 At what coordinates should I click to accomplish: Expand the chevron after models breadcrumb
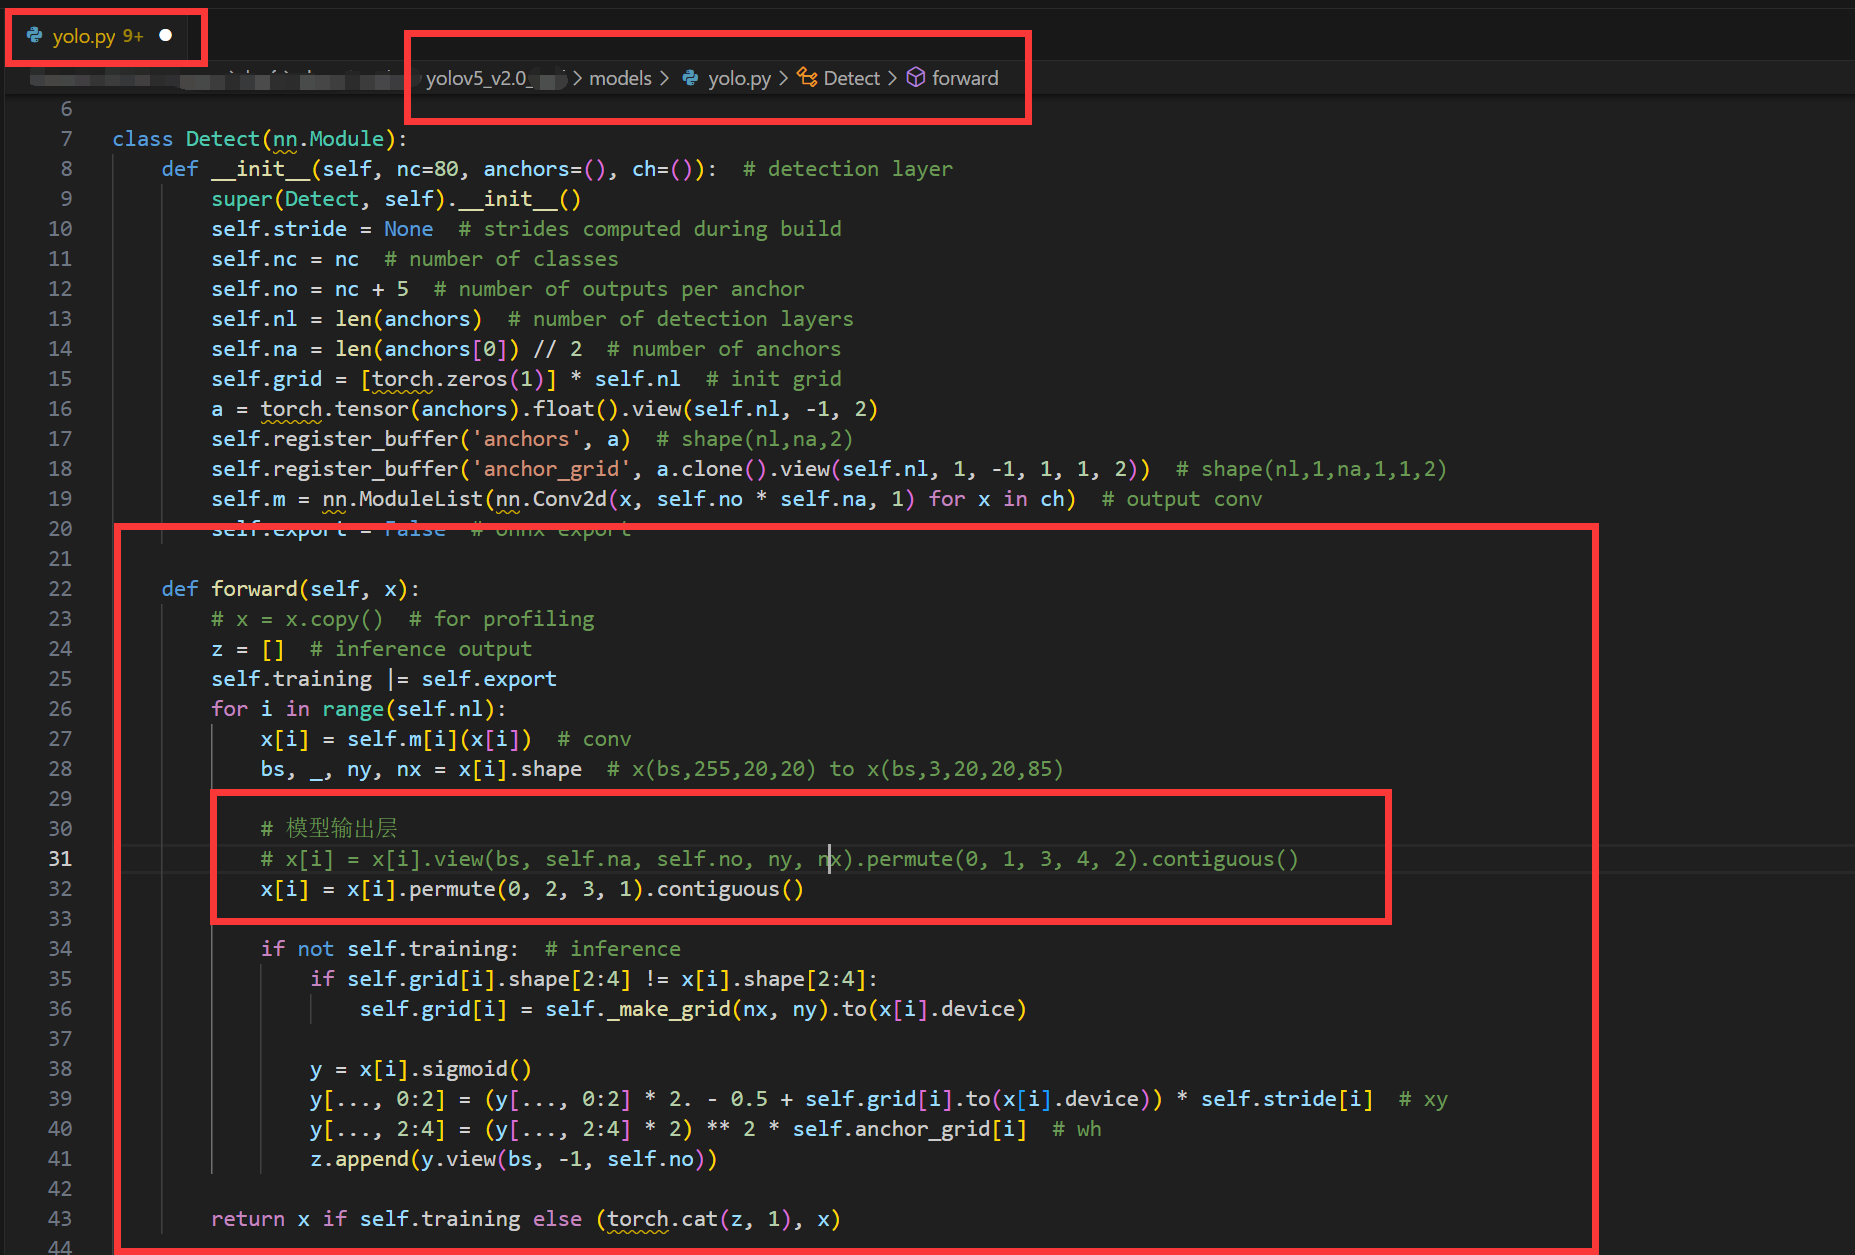(x=665, y=78)
